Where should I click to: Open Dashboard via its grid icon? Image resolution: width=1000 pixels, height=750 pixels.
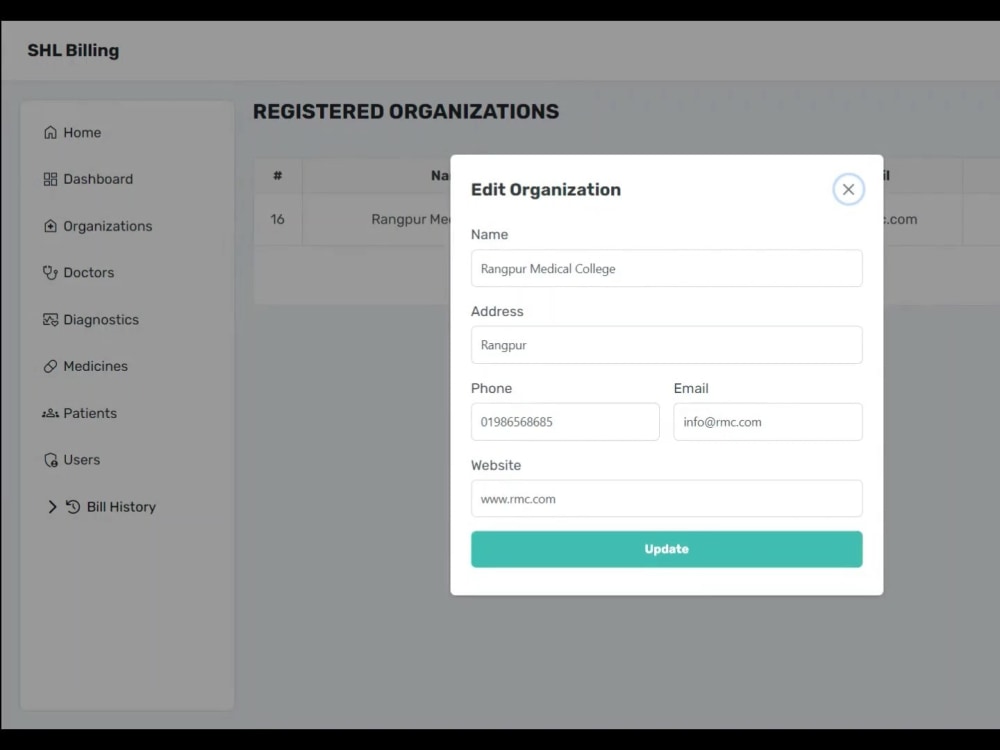pyautogui.click(x=50, y=179)
